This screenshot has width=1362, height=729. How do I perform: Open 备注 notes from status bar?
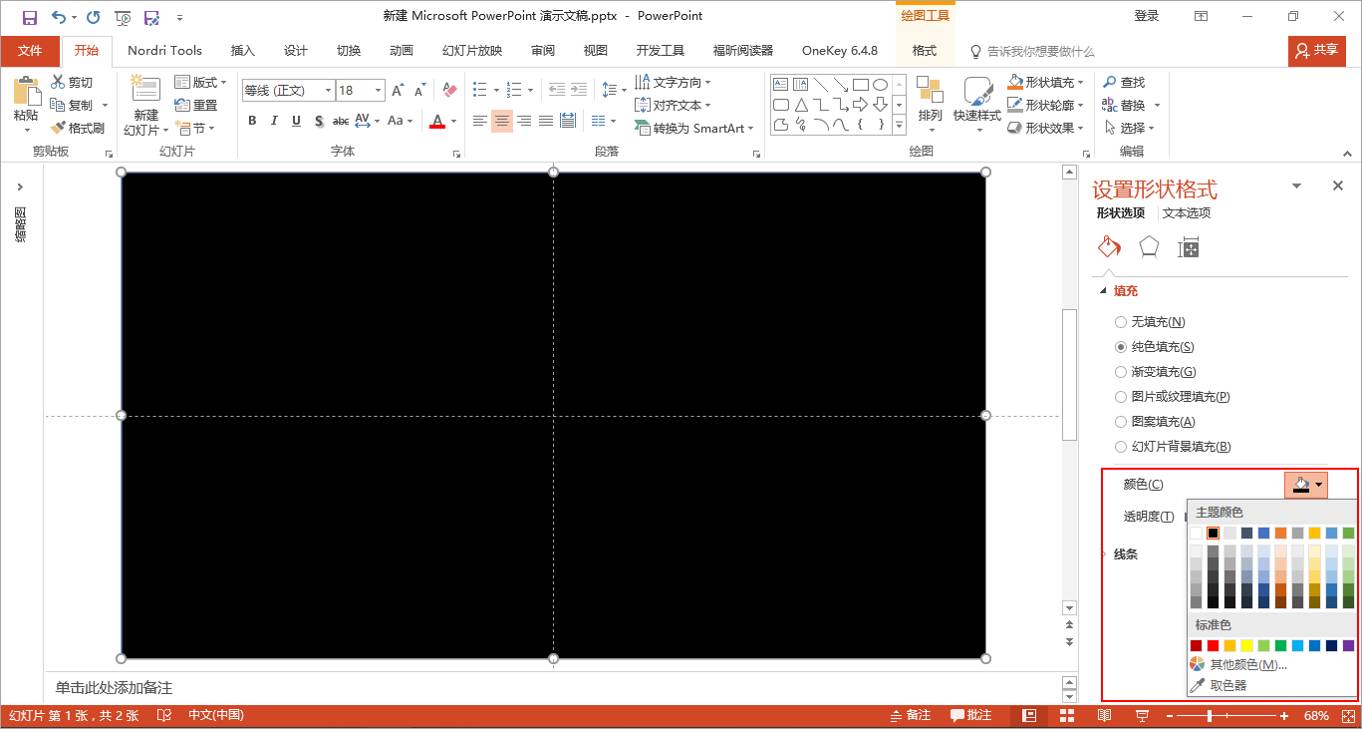point(910,715)
